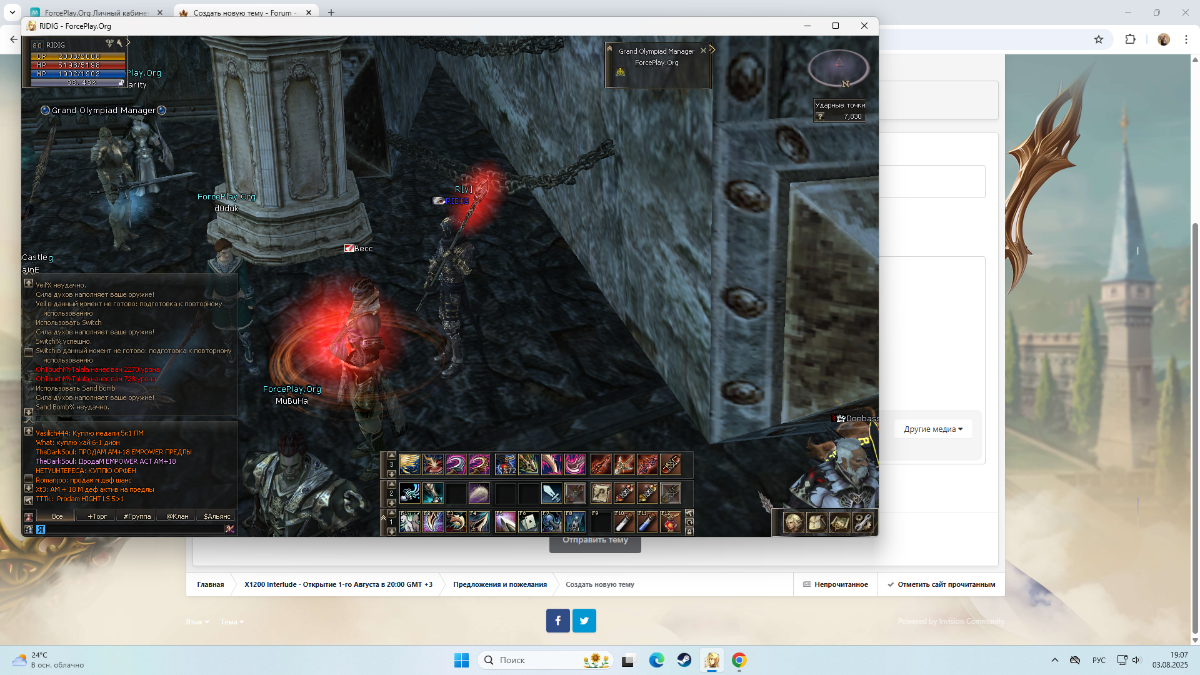Viewport: 1200px width, 675px height.
Task: Open Предложения и пожелания breadcrumb link
Action: point(500,584)
